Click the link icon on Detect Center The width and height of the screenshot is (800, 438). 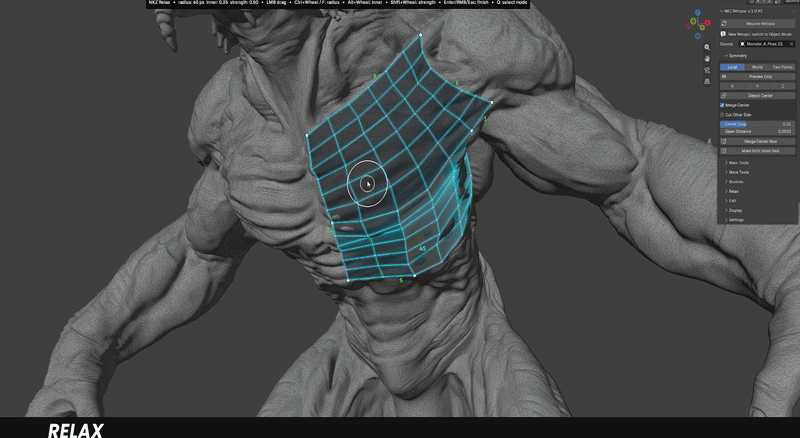[x=724, y=95]
